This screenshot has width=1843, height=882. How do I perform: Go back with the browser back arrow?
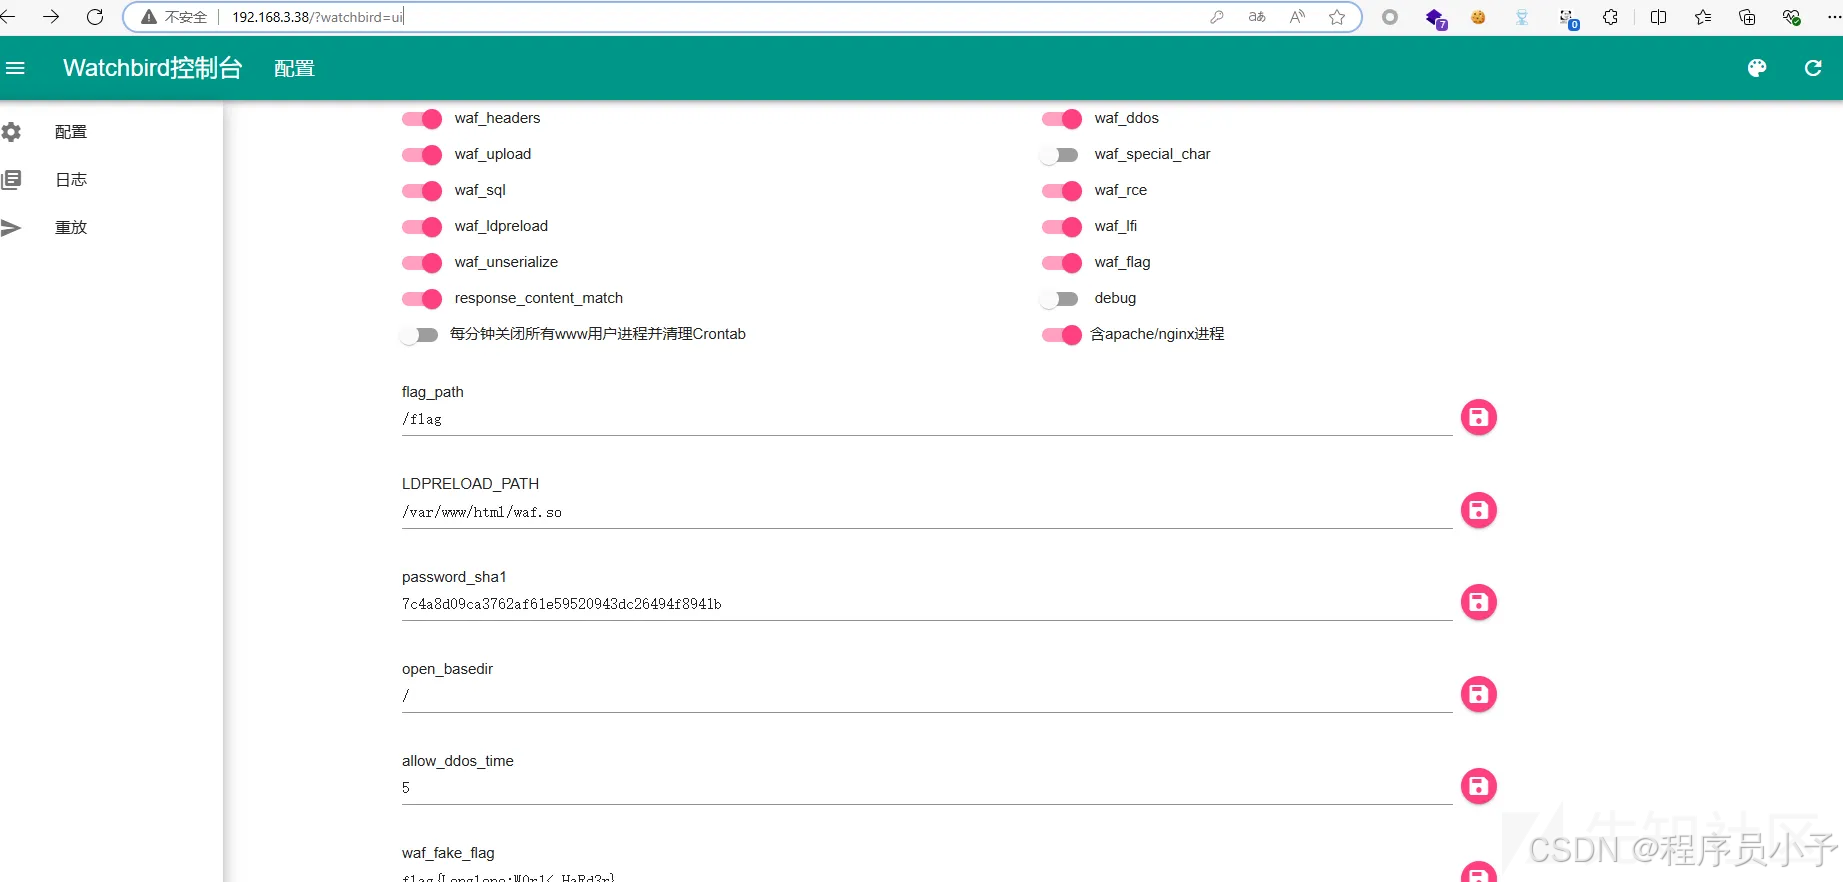click(x=8, y=17)
